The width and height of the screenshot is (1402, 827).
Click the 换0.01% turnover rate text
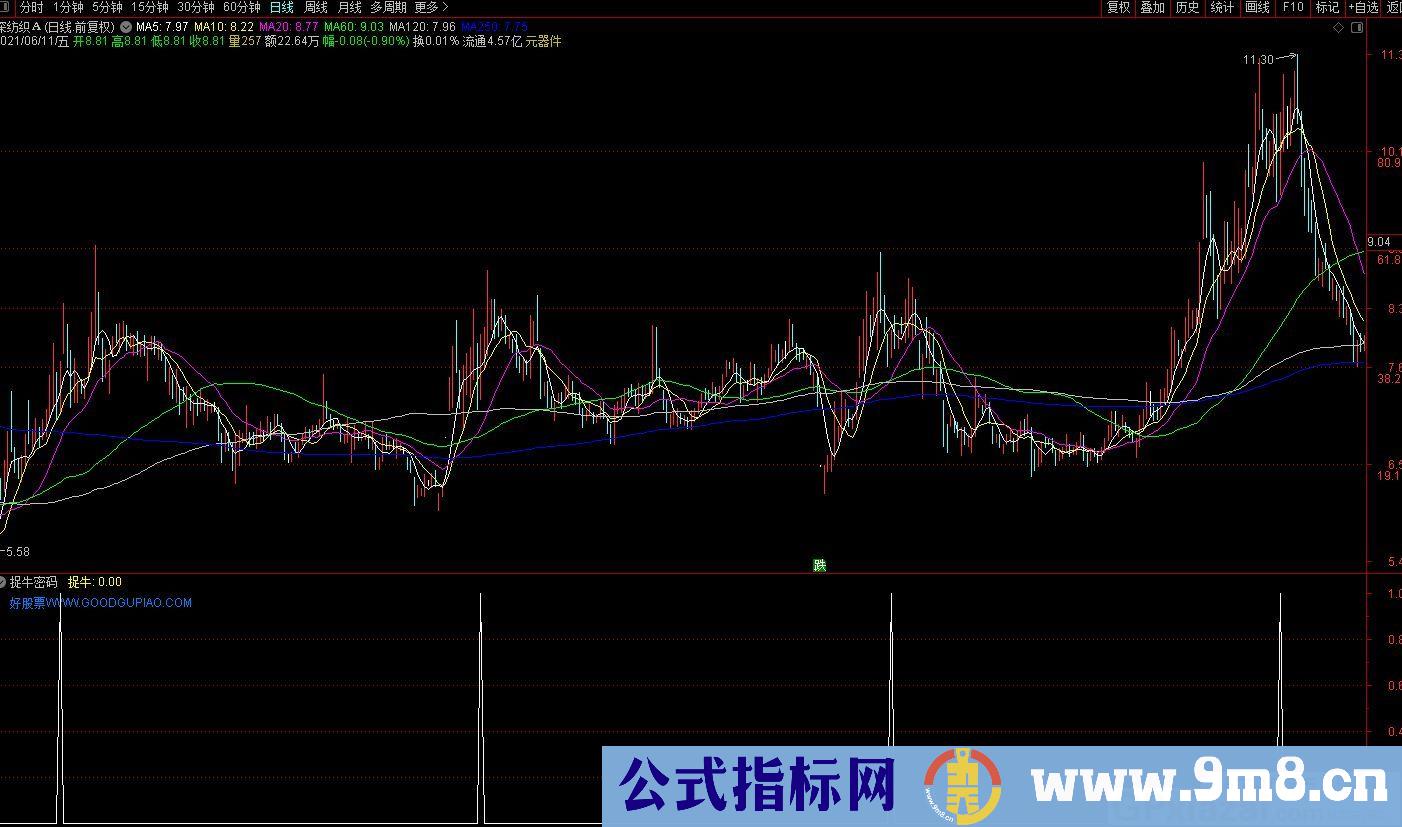coord(437,42)
